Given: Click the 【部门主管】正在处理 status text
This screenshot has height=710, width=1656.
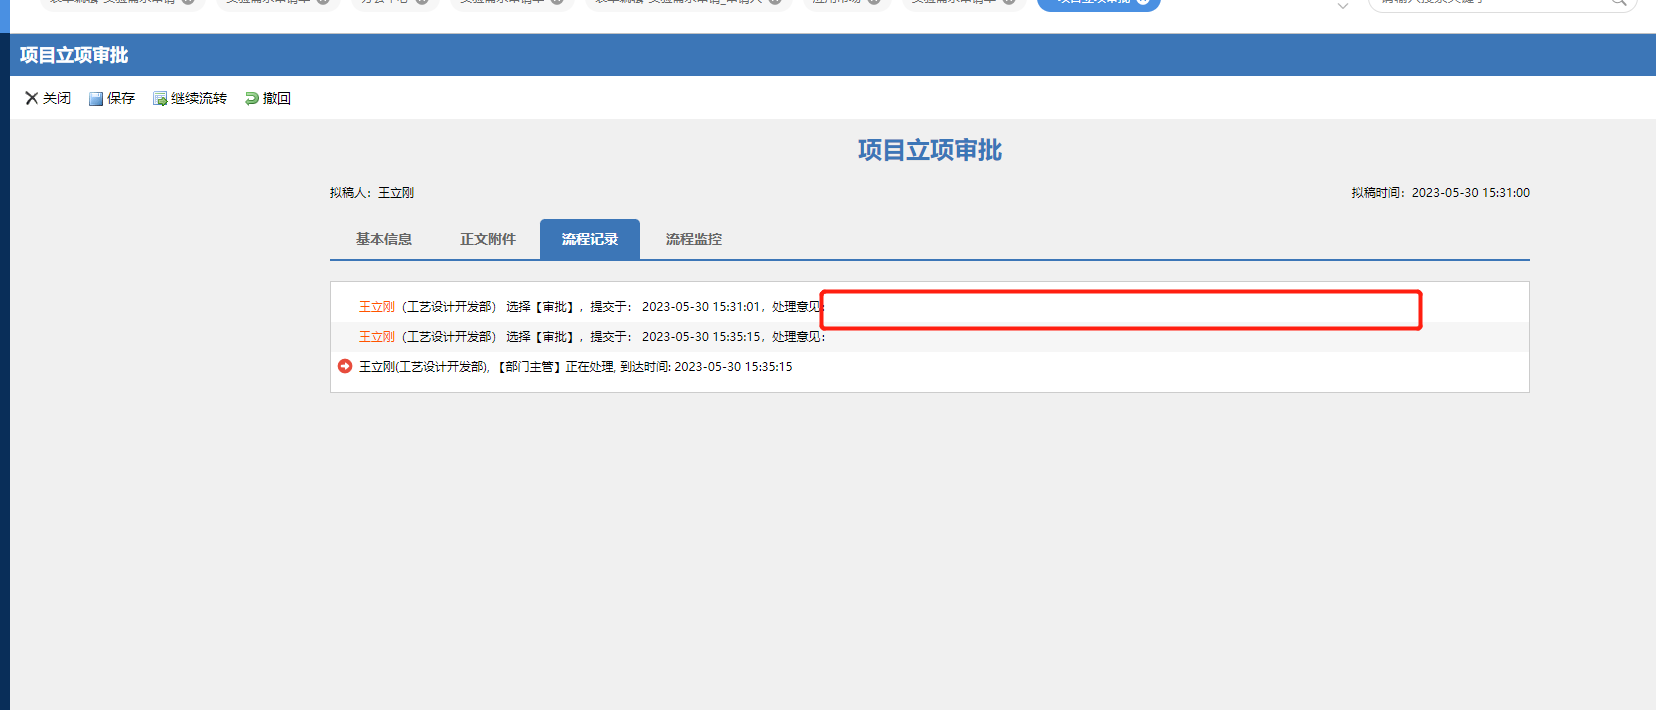Looking at the screenshot, I should tap(556, 367).
